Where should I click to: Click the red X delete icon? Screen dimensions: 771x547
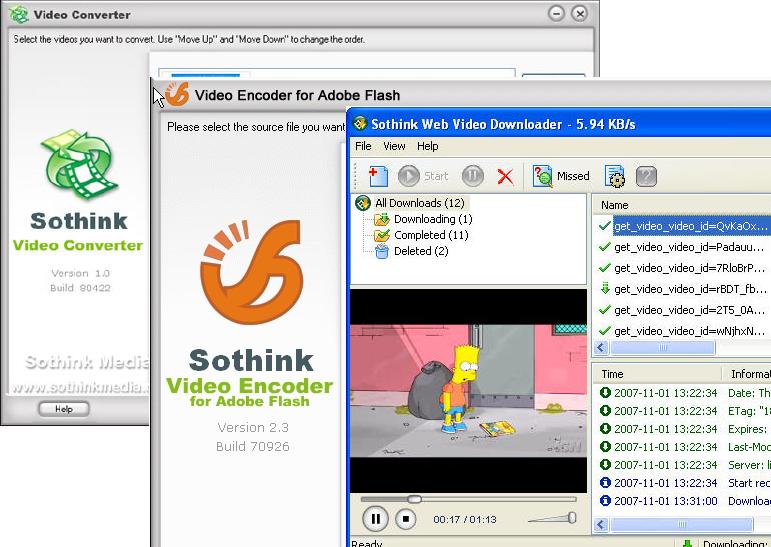(x=505, y=176)
